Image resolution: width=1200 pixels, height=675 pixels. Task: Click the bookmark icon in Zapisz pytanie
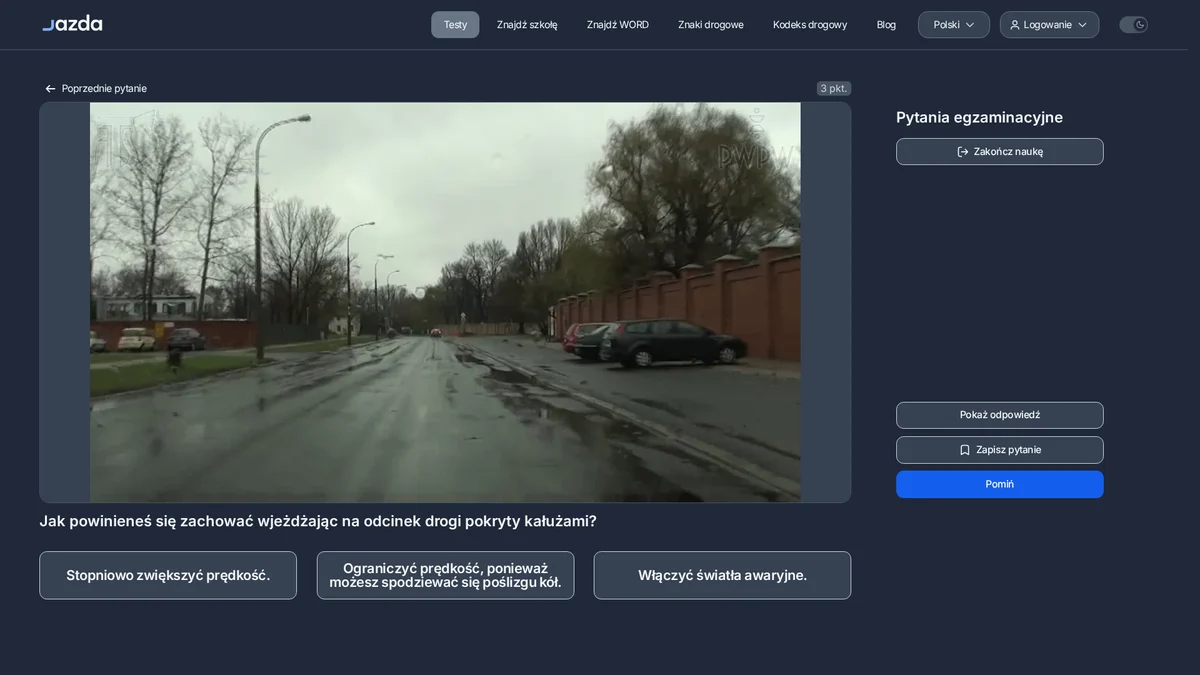[965, 450]
